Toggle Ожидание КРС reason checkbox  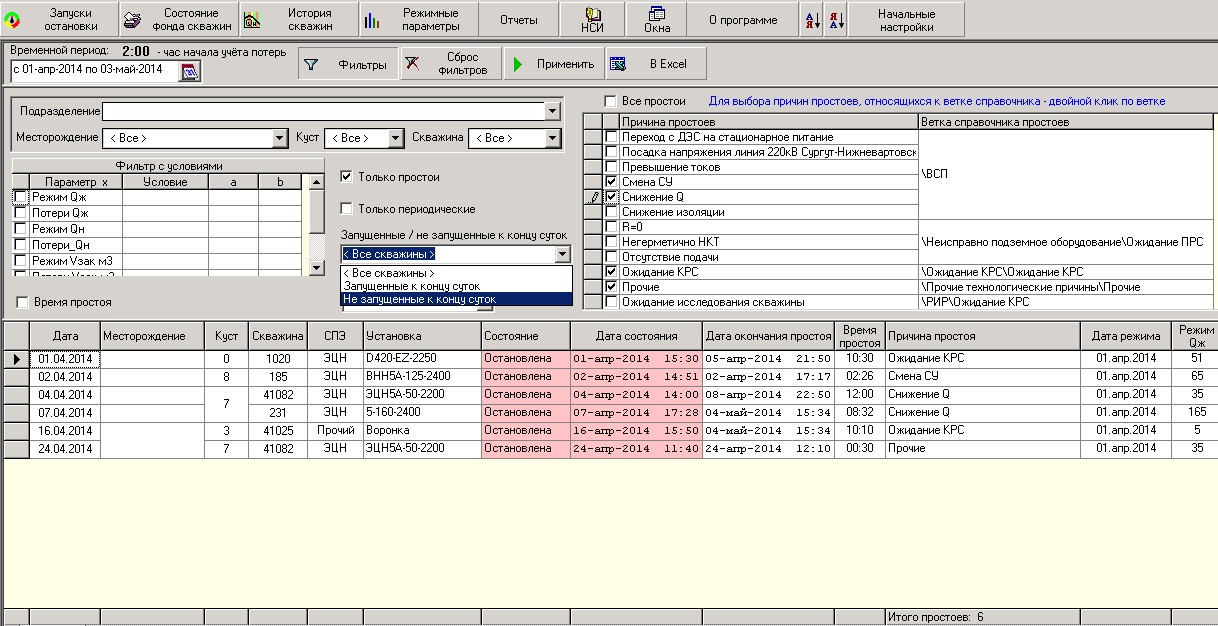611,272
